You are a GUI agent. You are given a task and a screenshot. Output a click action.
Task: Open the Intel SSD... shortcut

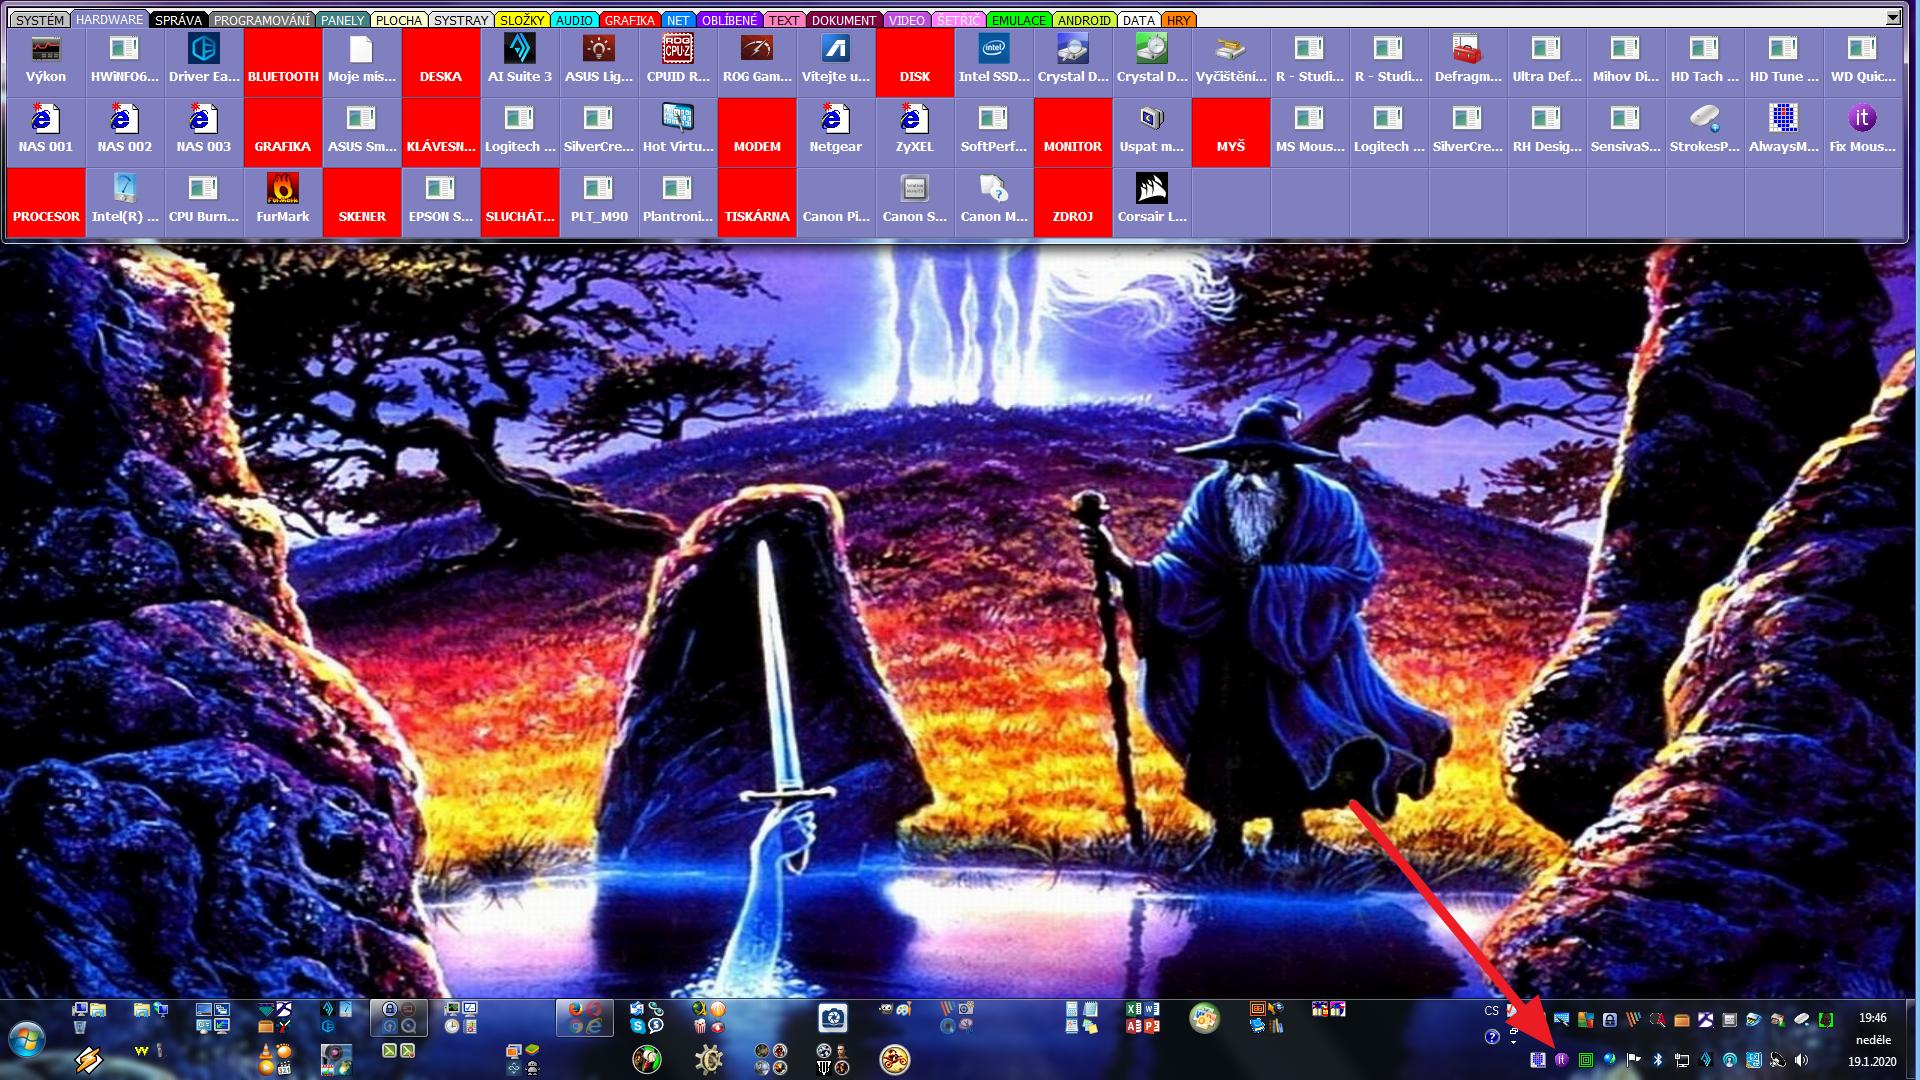pyautogui.click(x=994, y=62)
